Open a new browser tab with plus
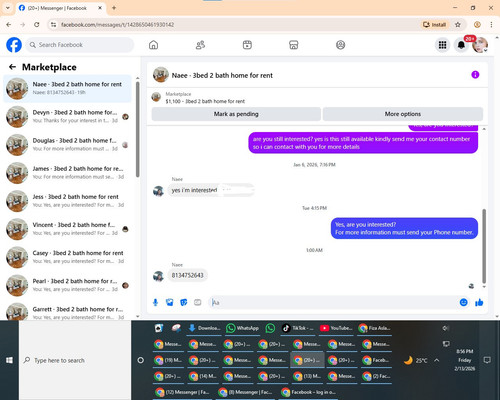 114,8
